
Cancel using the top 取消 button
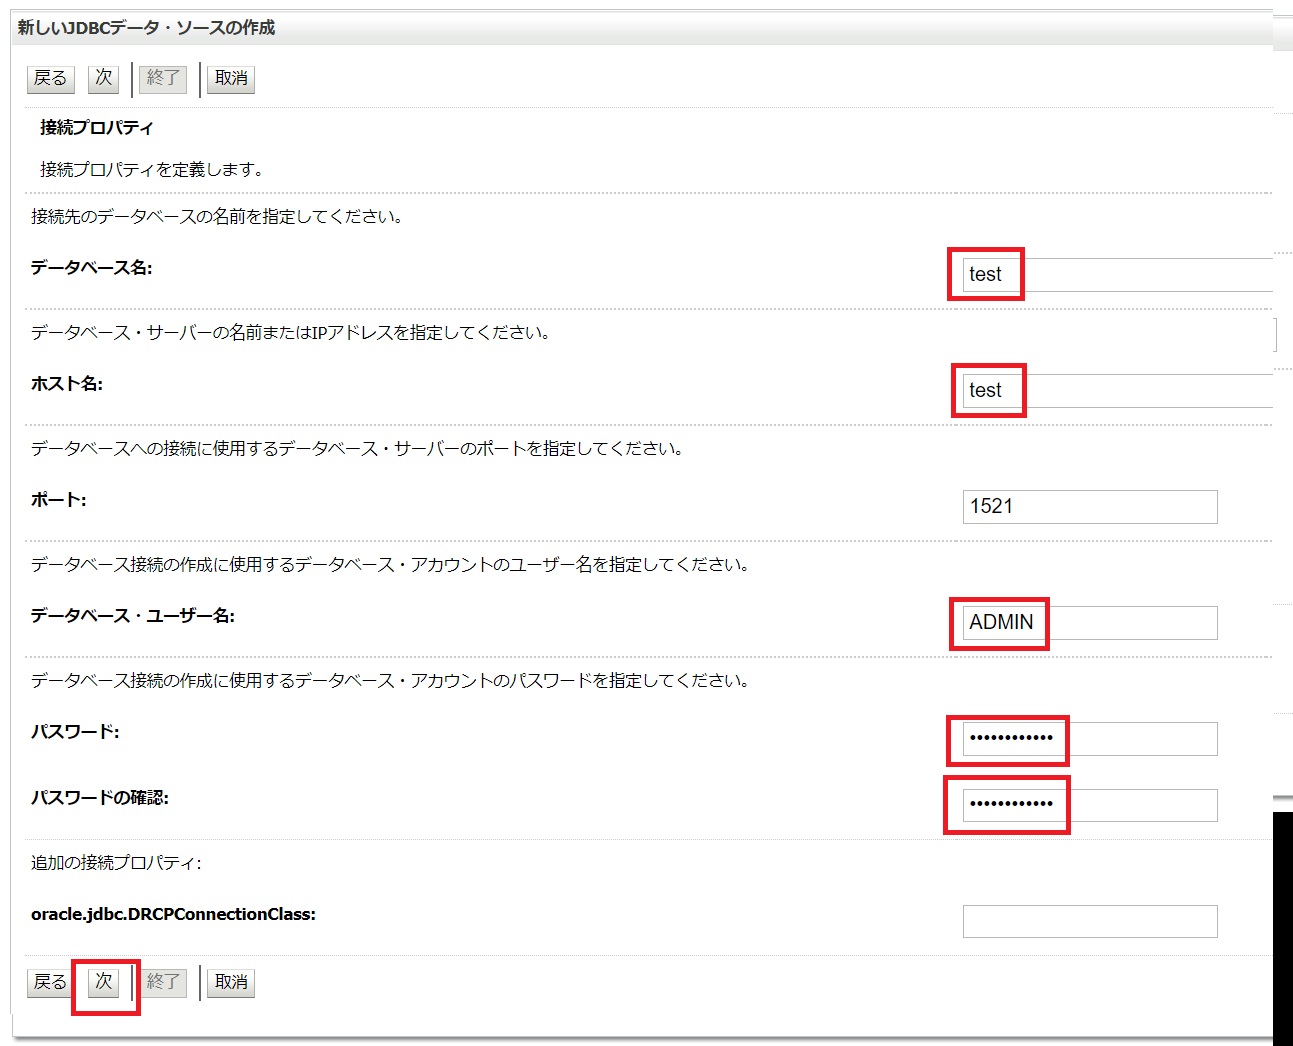point(231,78)
